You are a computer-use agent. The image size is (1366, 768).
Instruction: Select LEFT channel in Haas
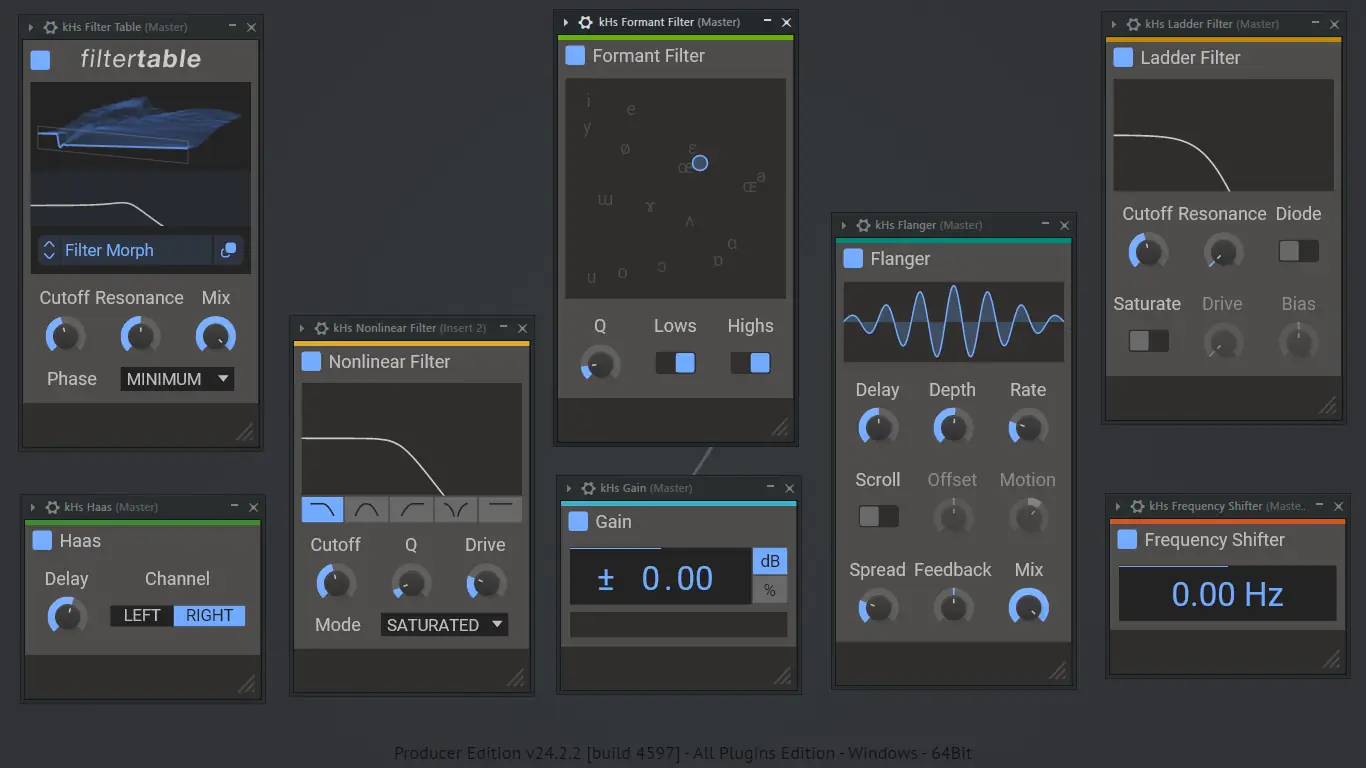[142, 616]
